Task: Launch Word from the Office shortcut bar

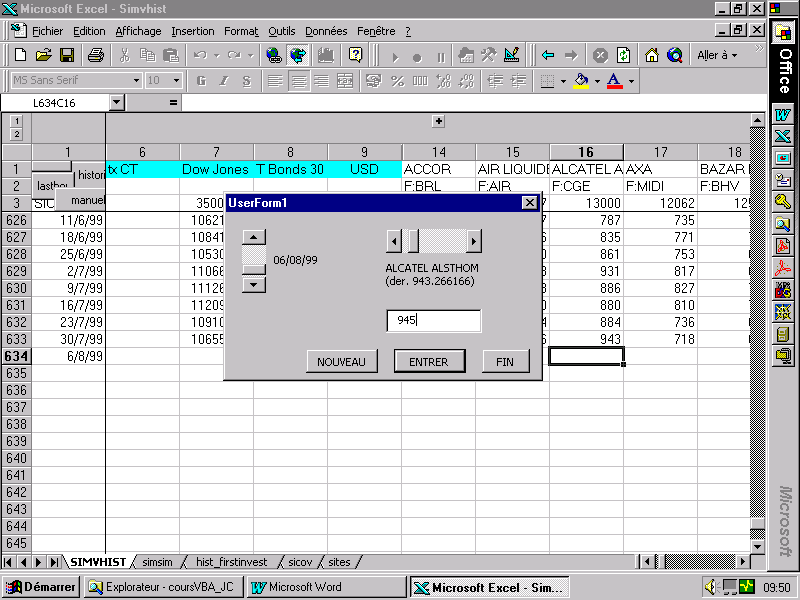Action: click(x=783, y=114)
